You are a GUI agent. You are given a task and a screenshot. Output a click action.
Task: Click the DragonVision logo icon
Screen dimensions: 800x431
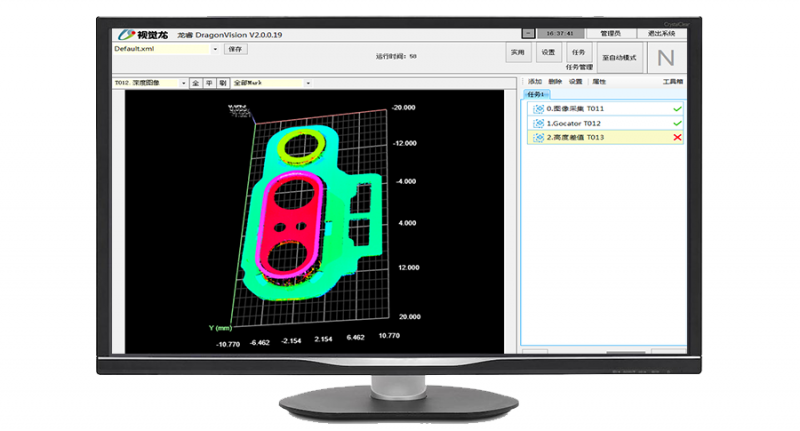pos(123,32)
